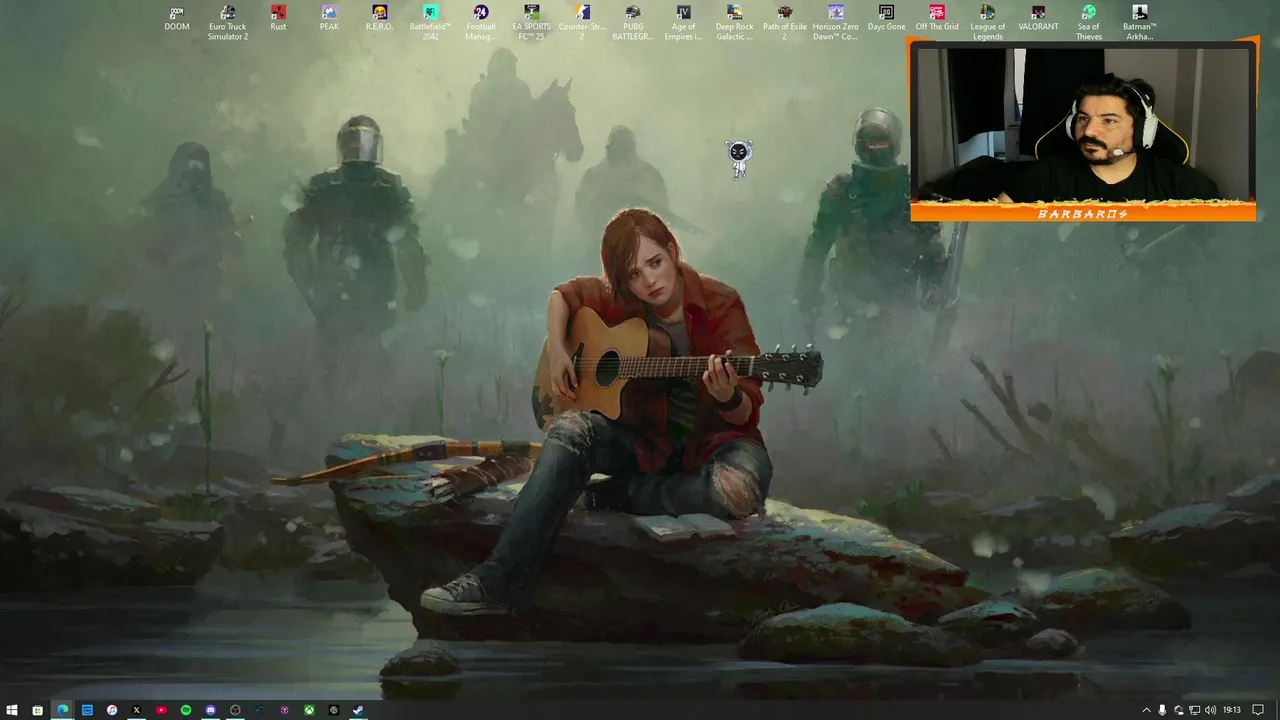The width and height of the screenshot is (1280, 720).
Task: Select the Counter-Strike 2 desktop shortcut
Action: click(x=582, y=22)
